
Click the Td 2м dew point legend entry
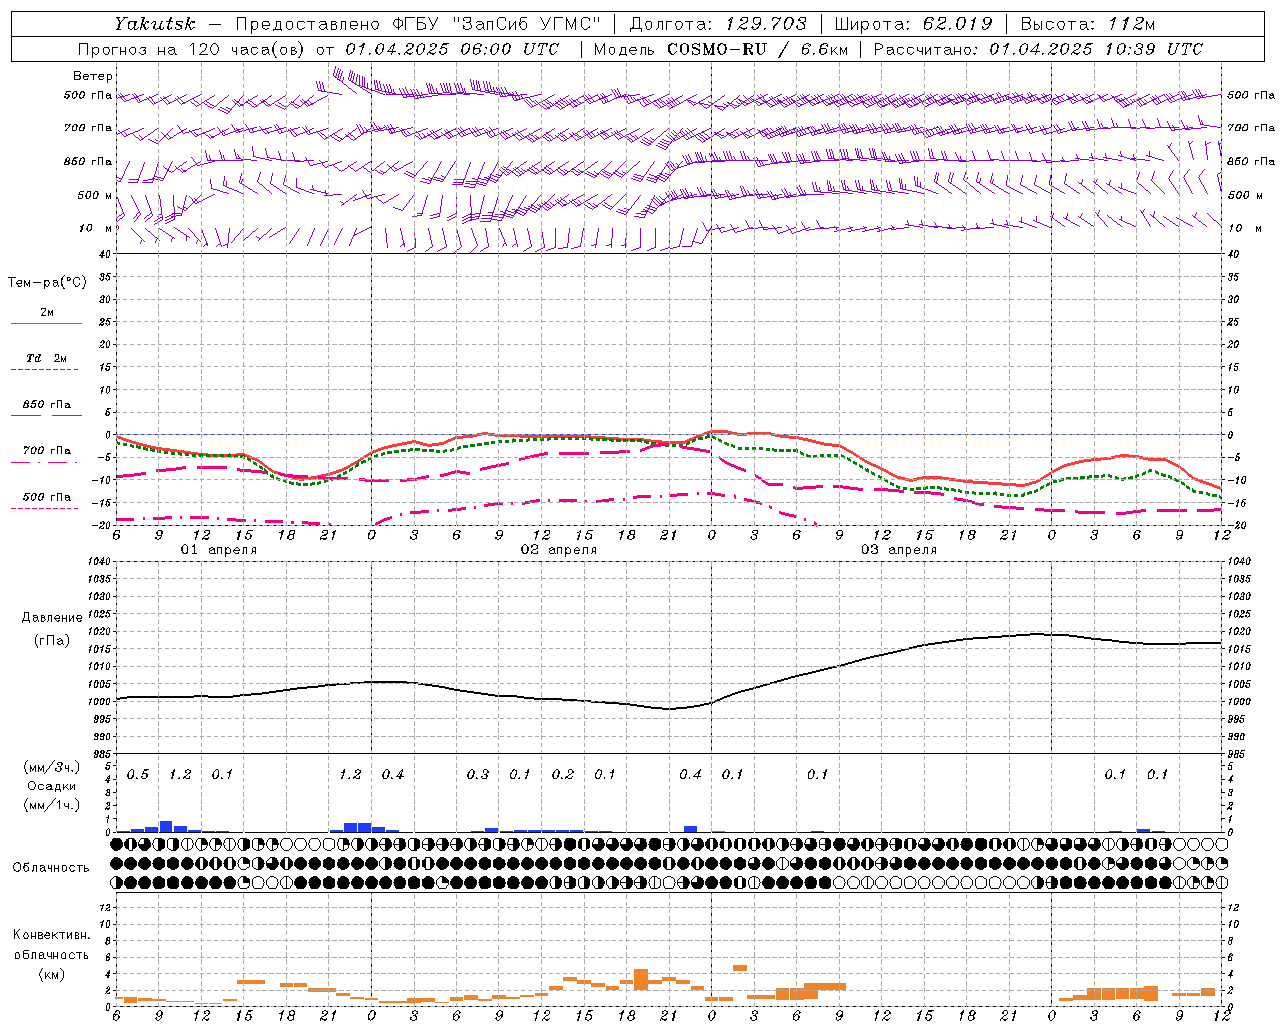click(46, 359)
